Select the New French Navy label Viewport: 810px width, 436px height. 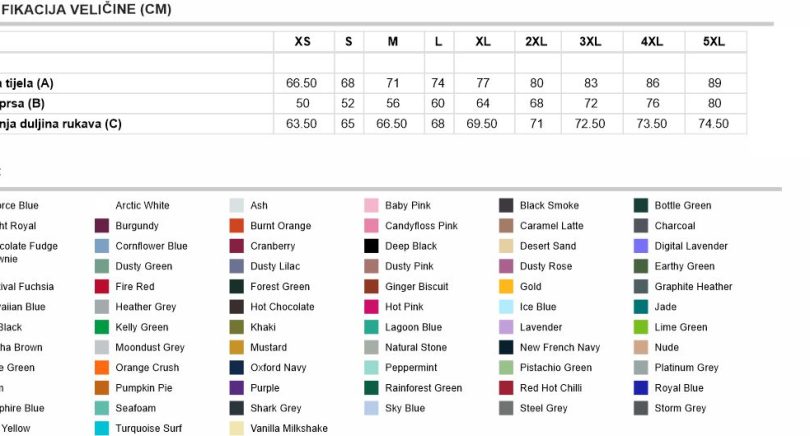pos(560,347)
